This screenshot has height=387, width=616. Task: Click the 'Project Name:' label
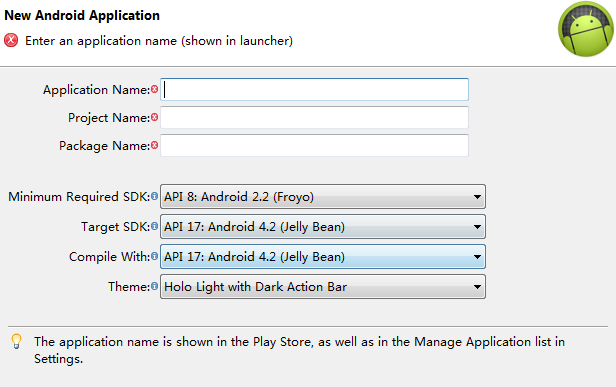point(109,118)
